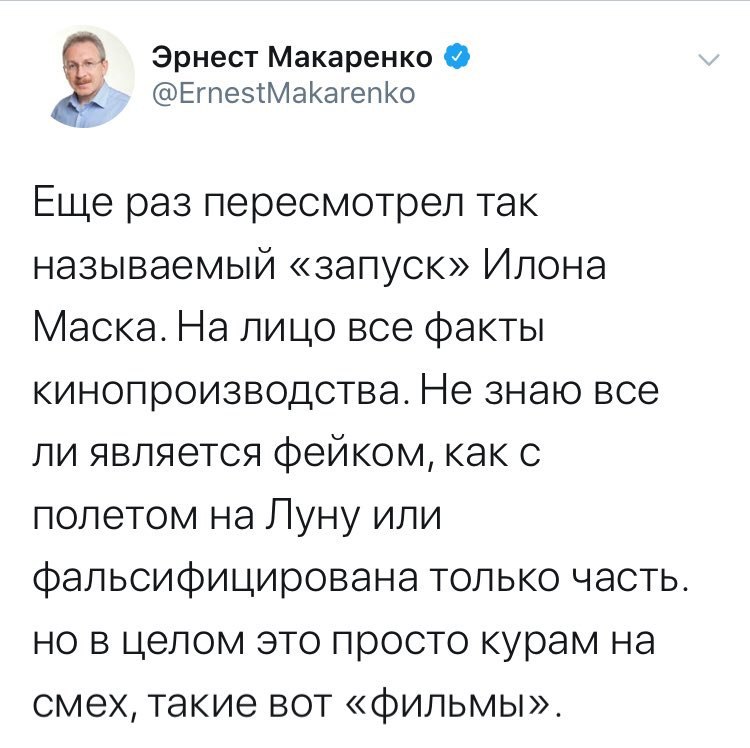Click the word кинопроизводства in the tweet

[x=214, y=393]
